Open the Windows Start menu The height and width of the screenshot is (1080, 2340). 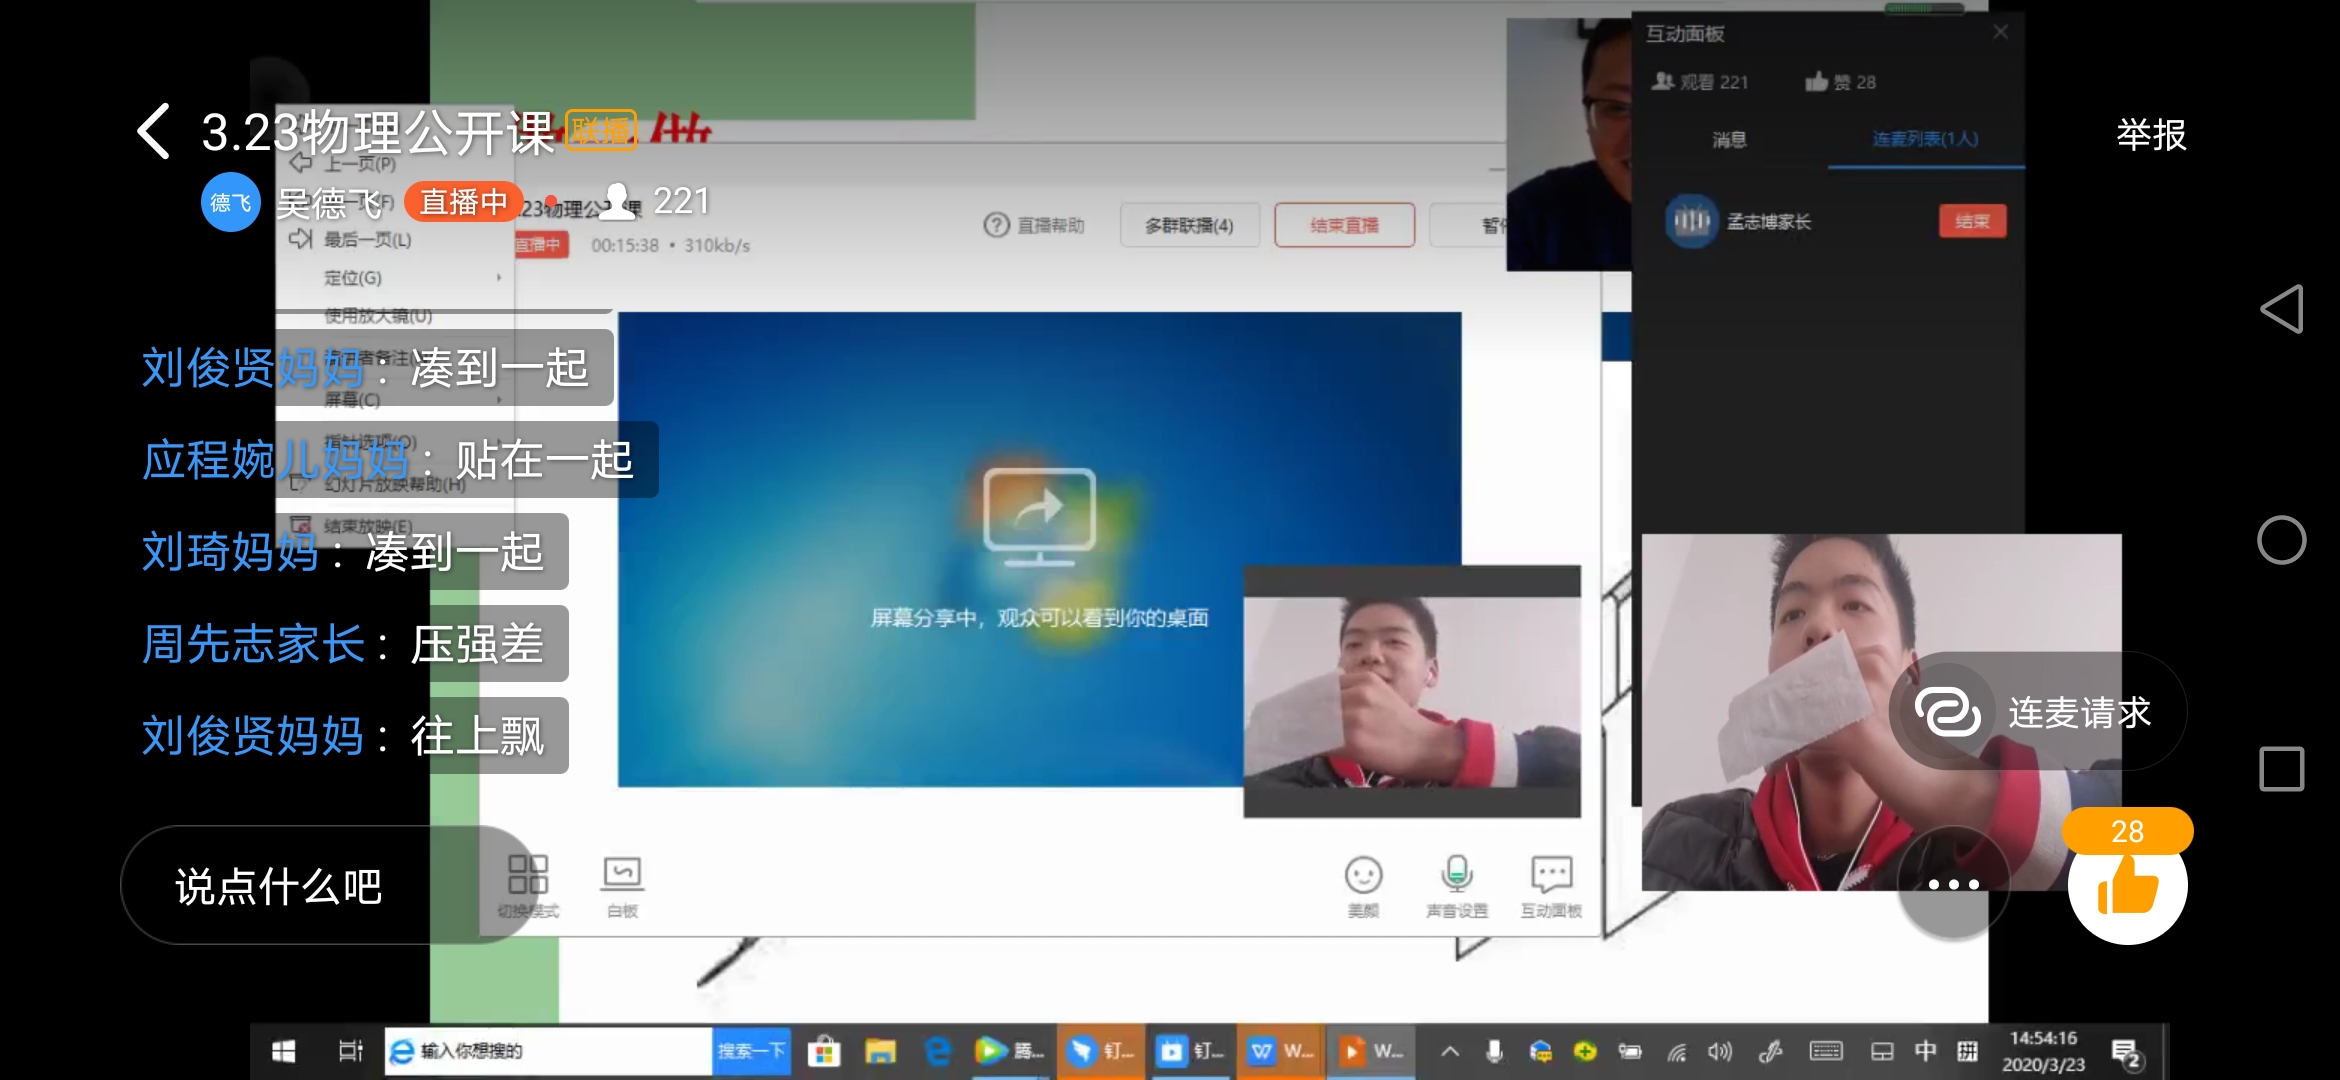point(283,1051)
